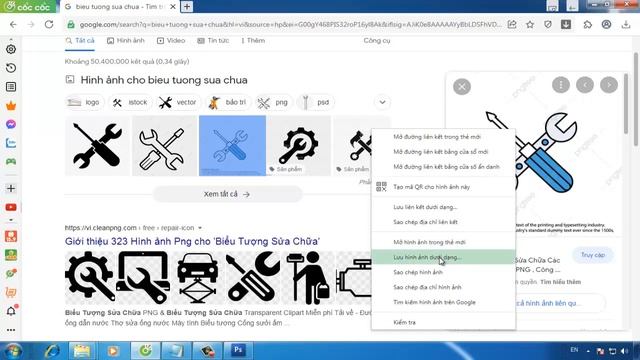The height and width of the screenshot is (360, 640).
Task: Choose 'Mở hình ảnh trong thẻ mới'
Action: coord(443,242)
